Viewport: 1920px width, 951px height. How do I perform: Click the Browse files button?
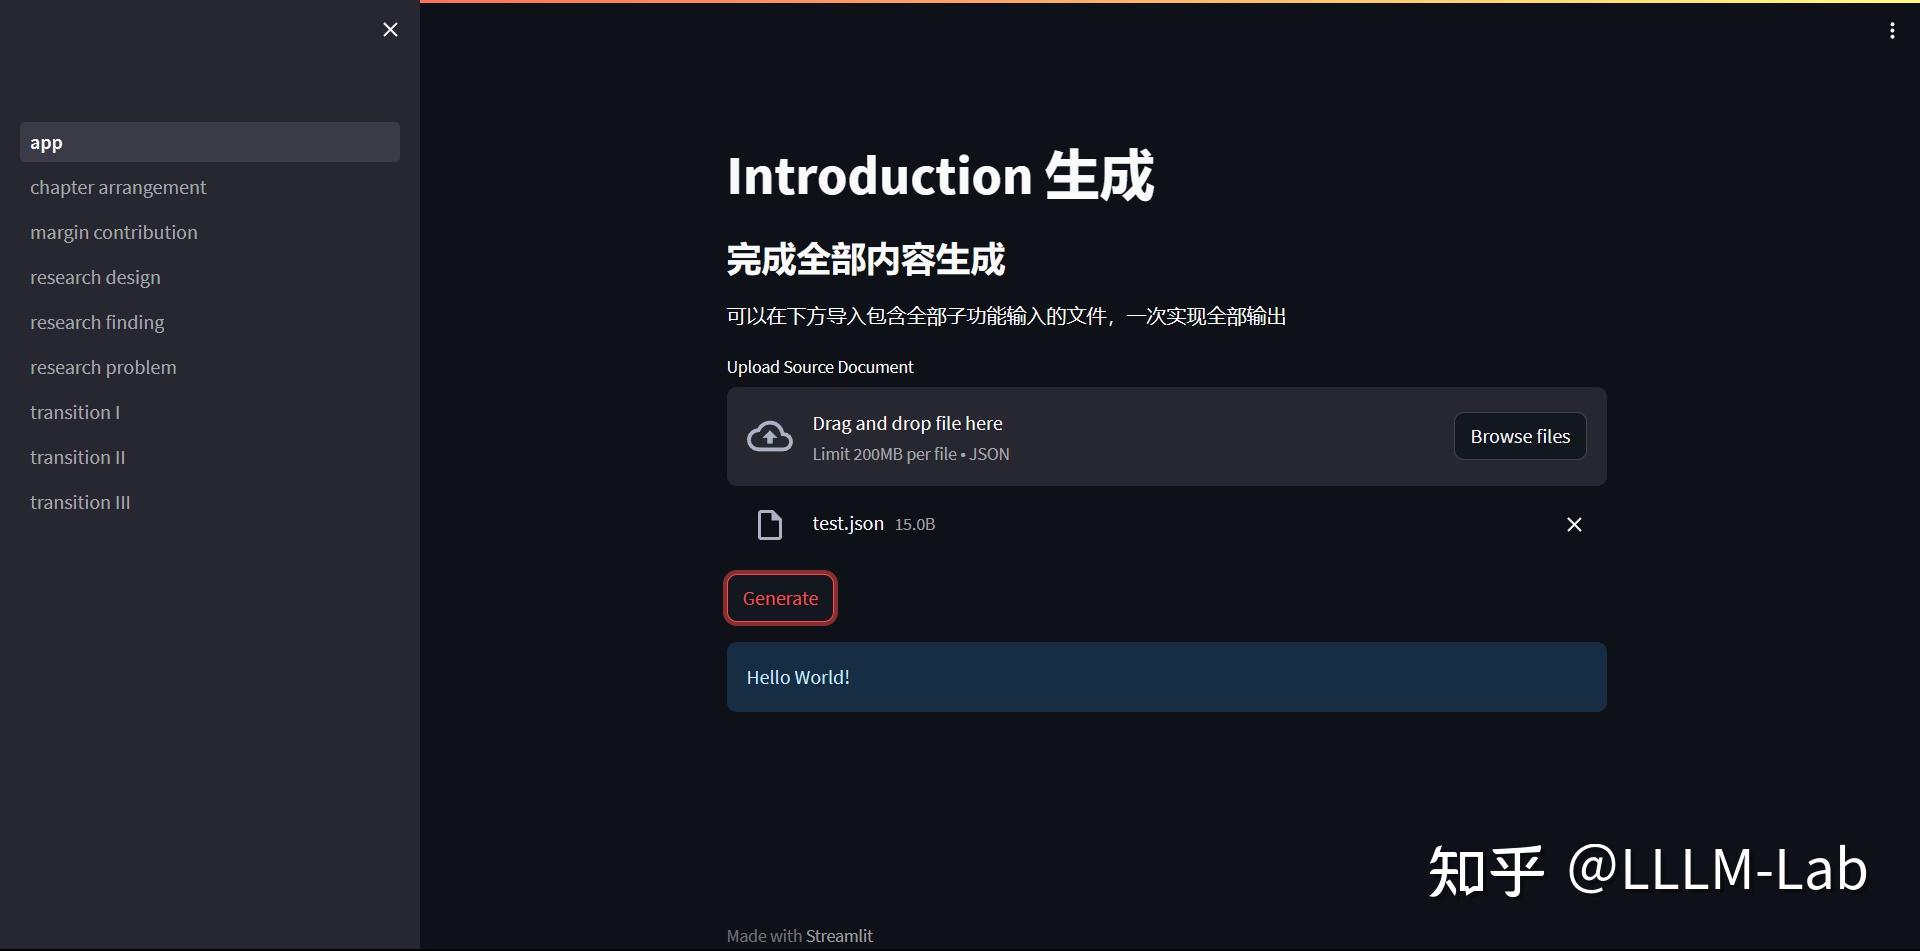1519,436
